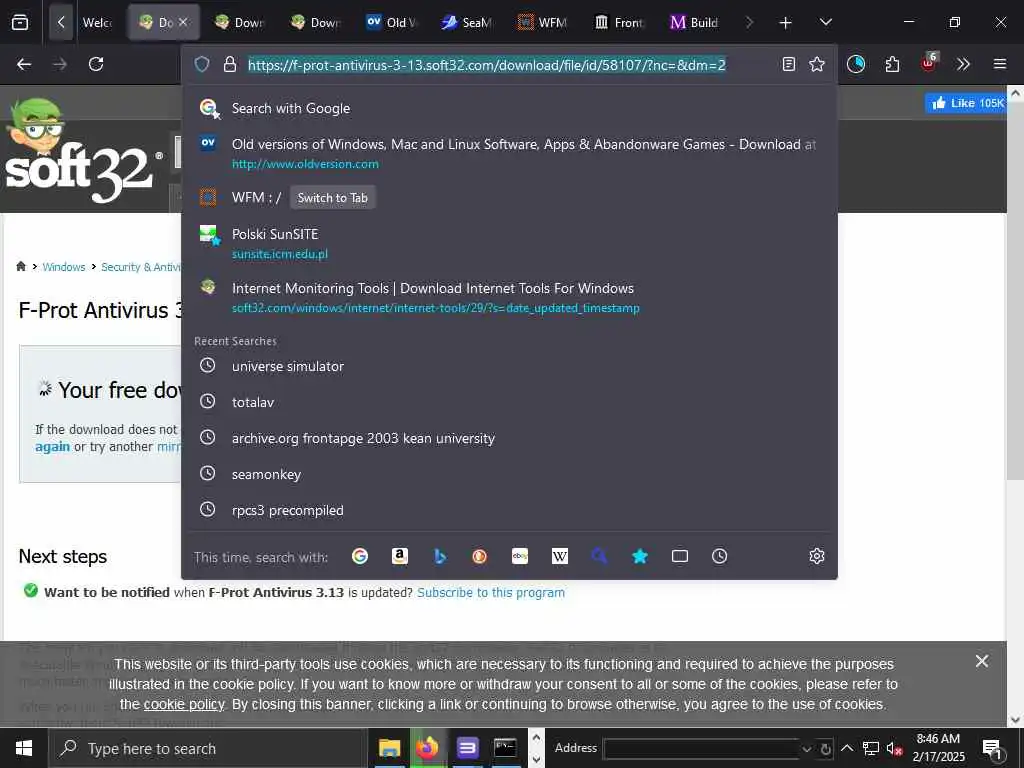Open the Extensions puzzle-piece menu
This screenshot has height=768, width=1024.
point(892,64)
